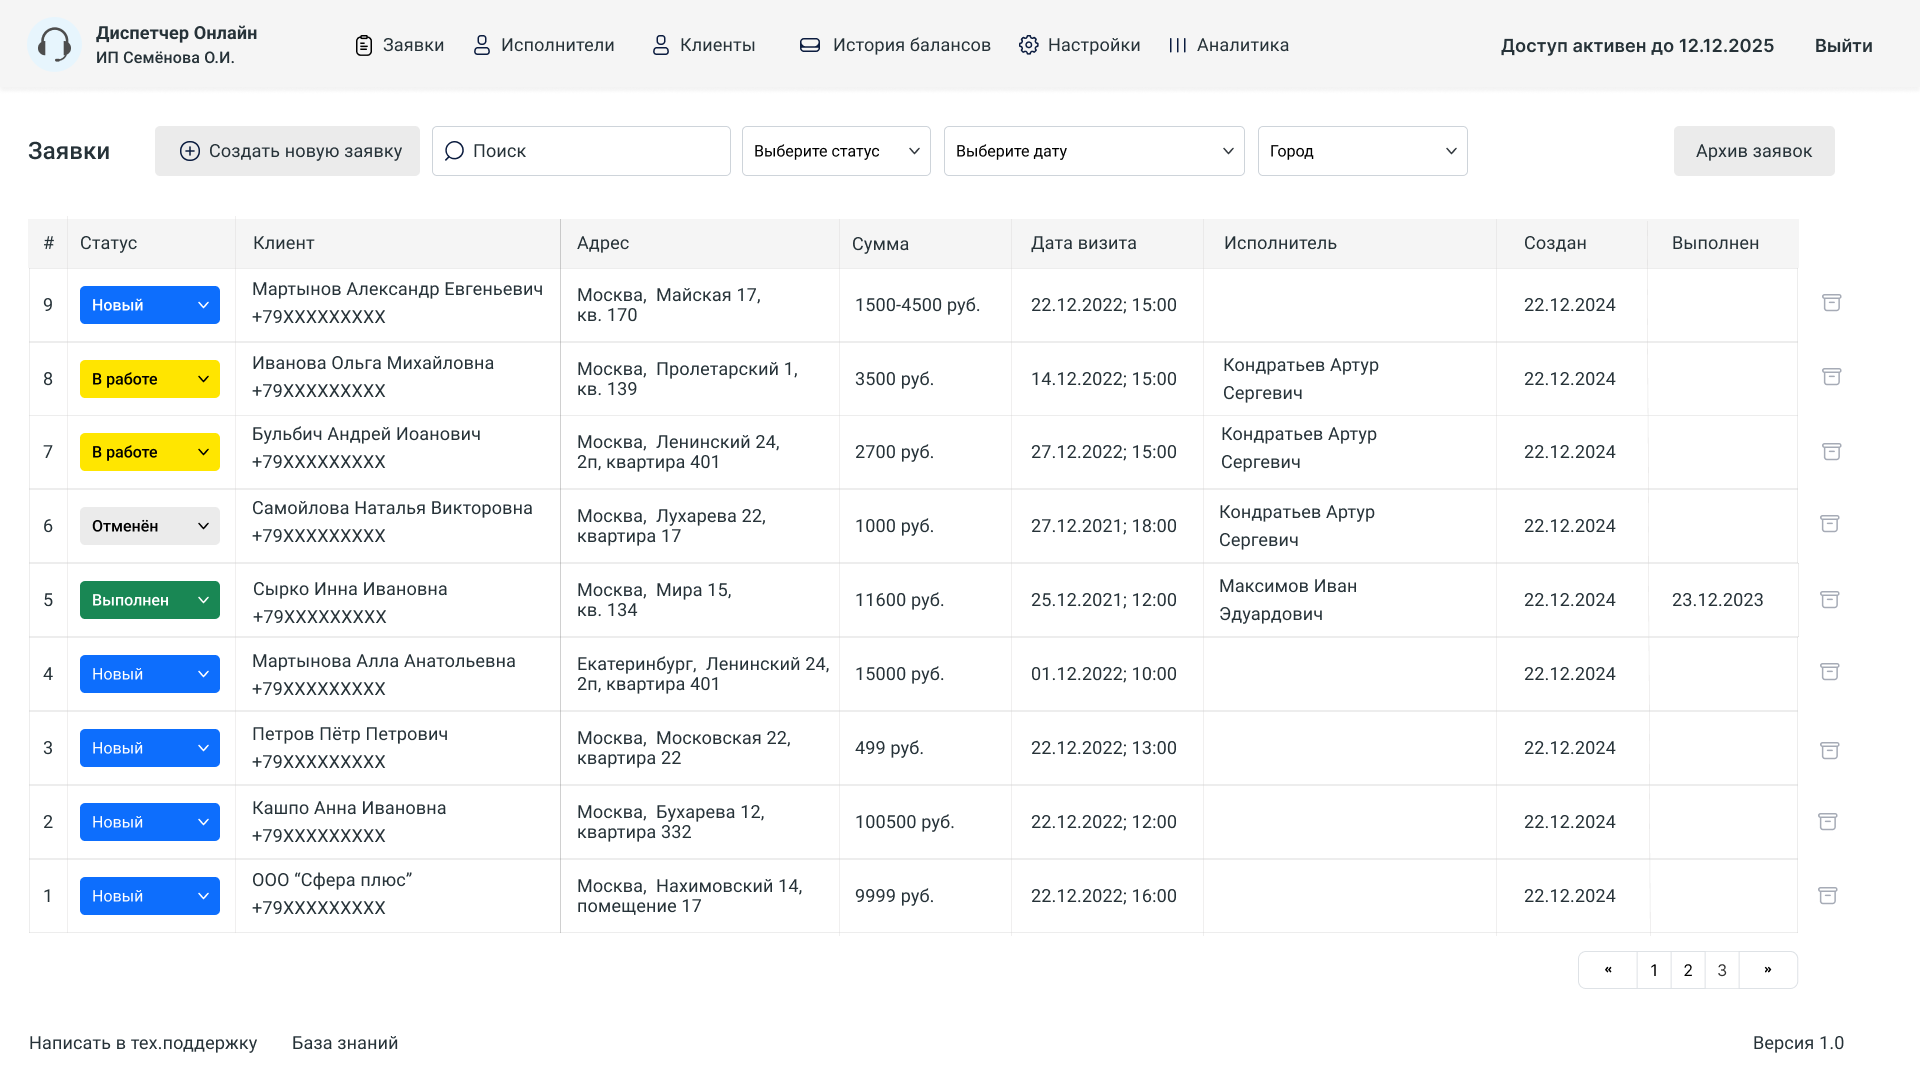Open the Город filter dropdown

pyautogui.click(x=1362, y=151)
